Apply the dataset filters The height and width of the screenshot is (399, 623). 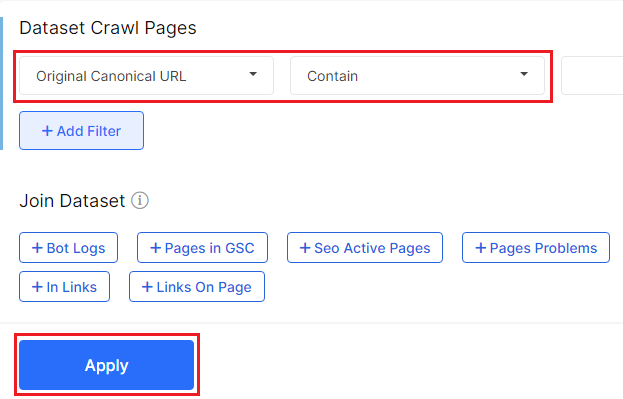pyautogui.click(x=106, y=365)
